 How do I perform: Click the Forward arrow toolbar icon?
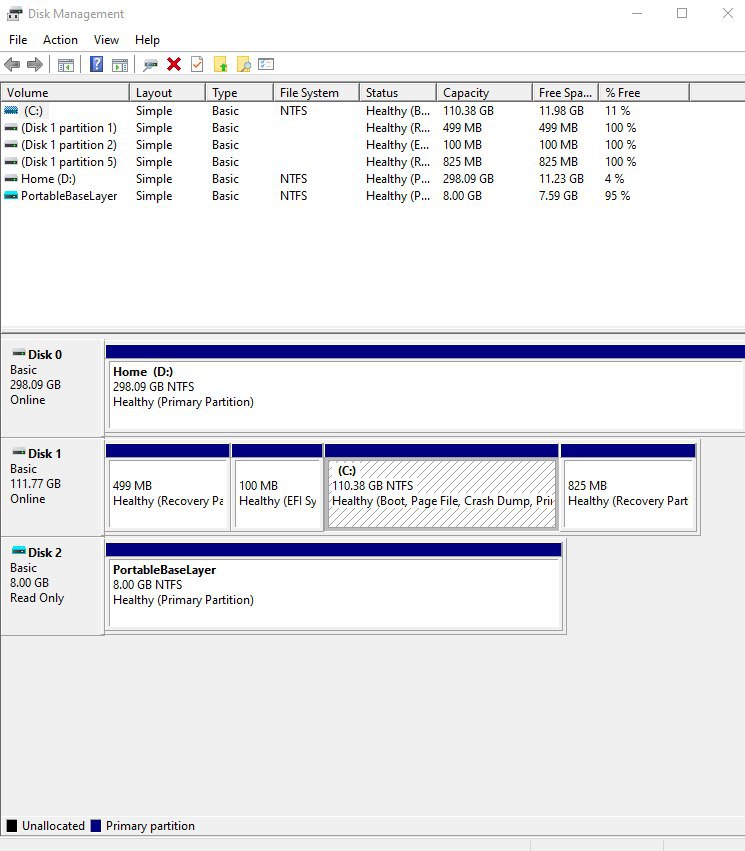(x=35, y=65)
